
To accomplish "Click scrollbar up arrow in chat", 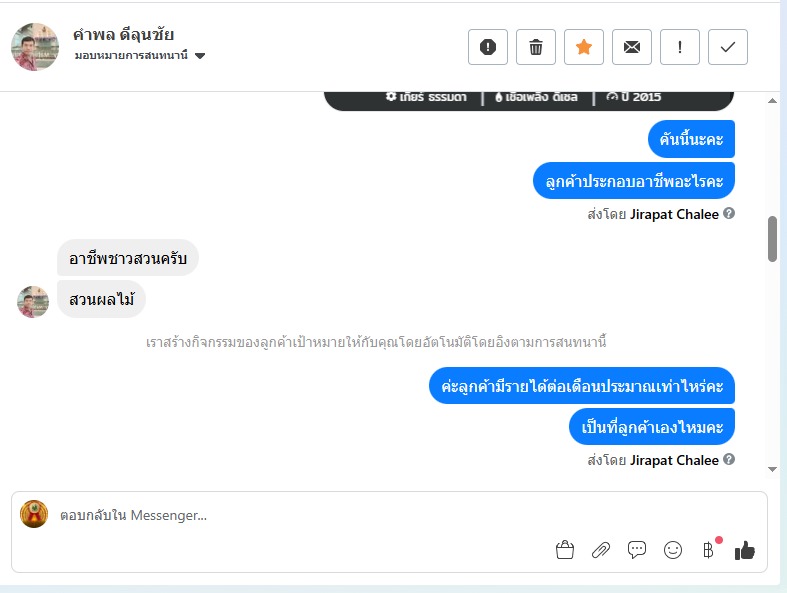I will click(x=772, y=101).
